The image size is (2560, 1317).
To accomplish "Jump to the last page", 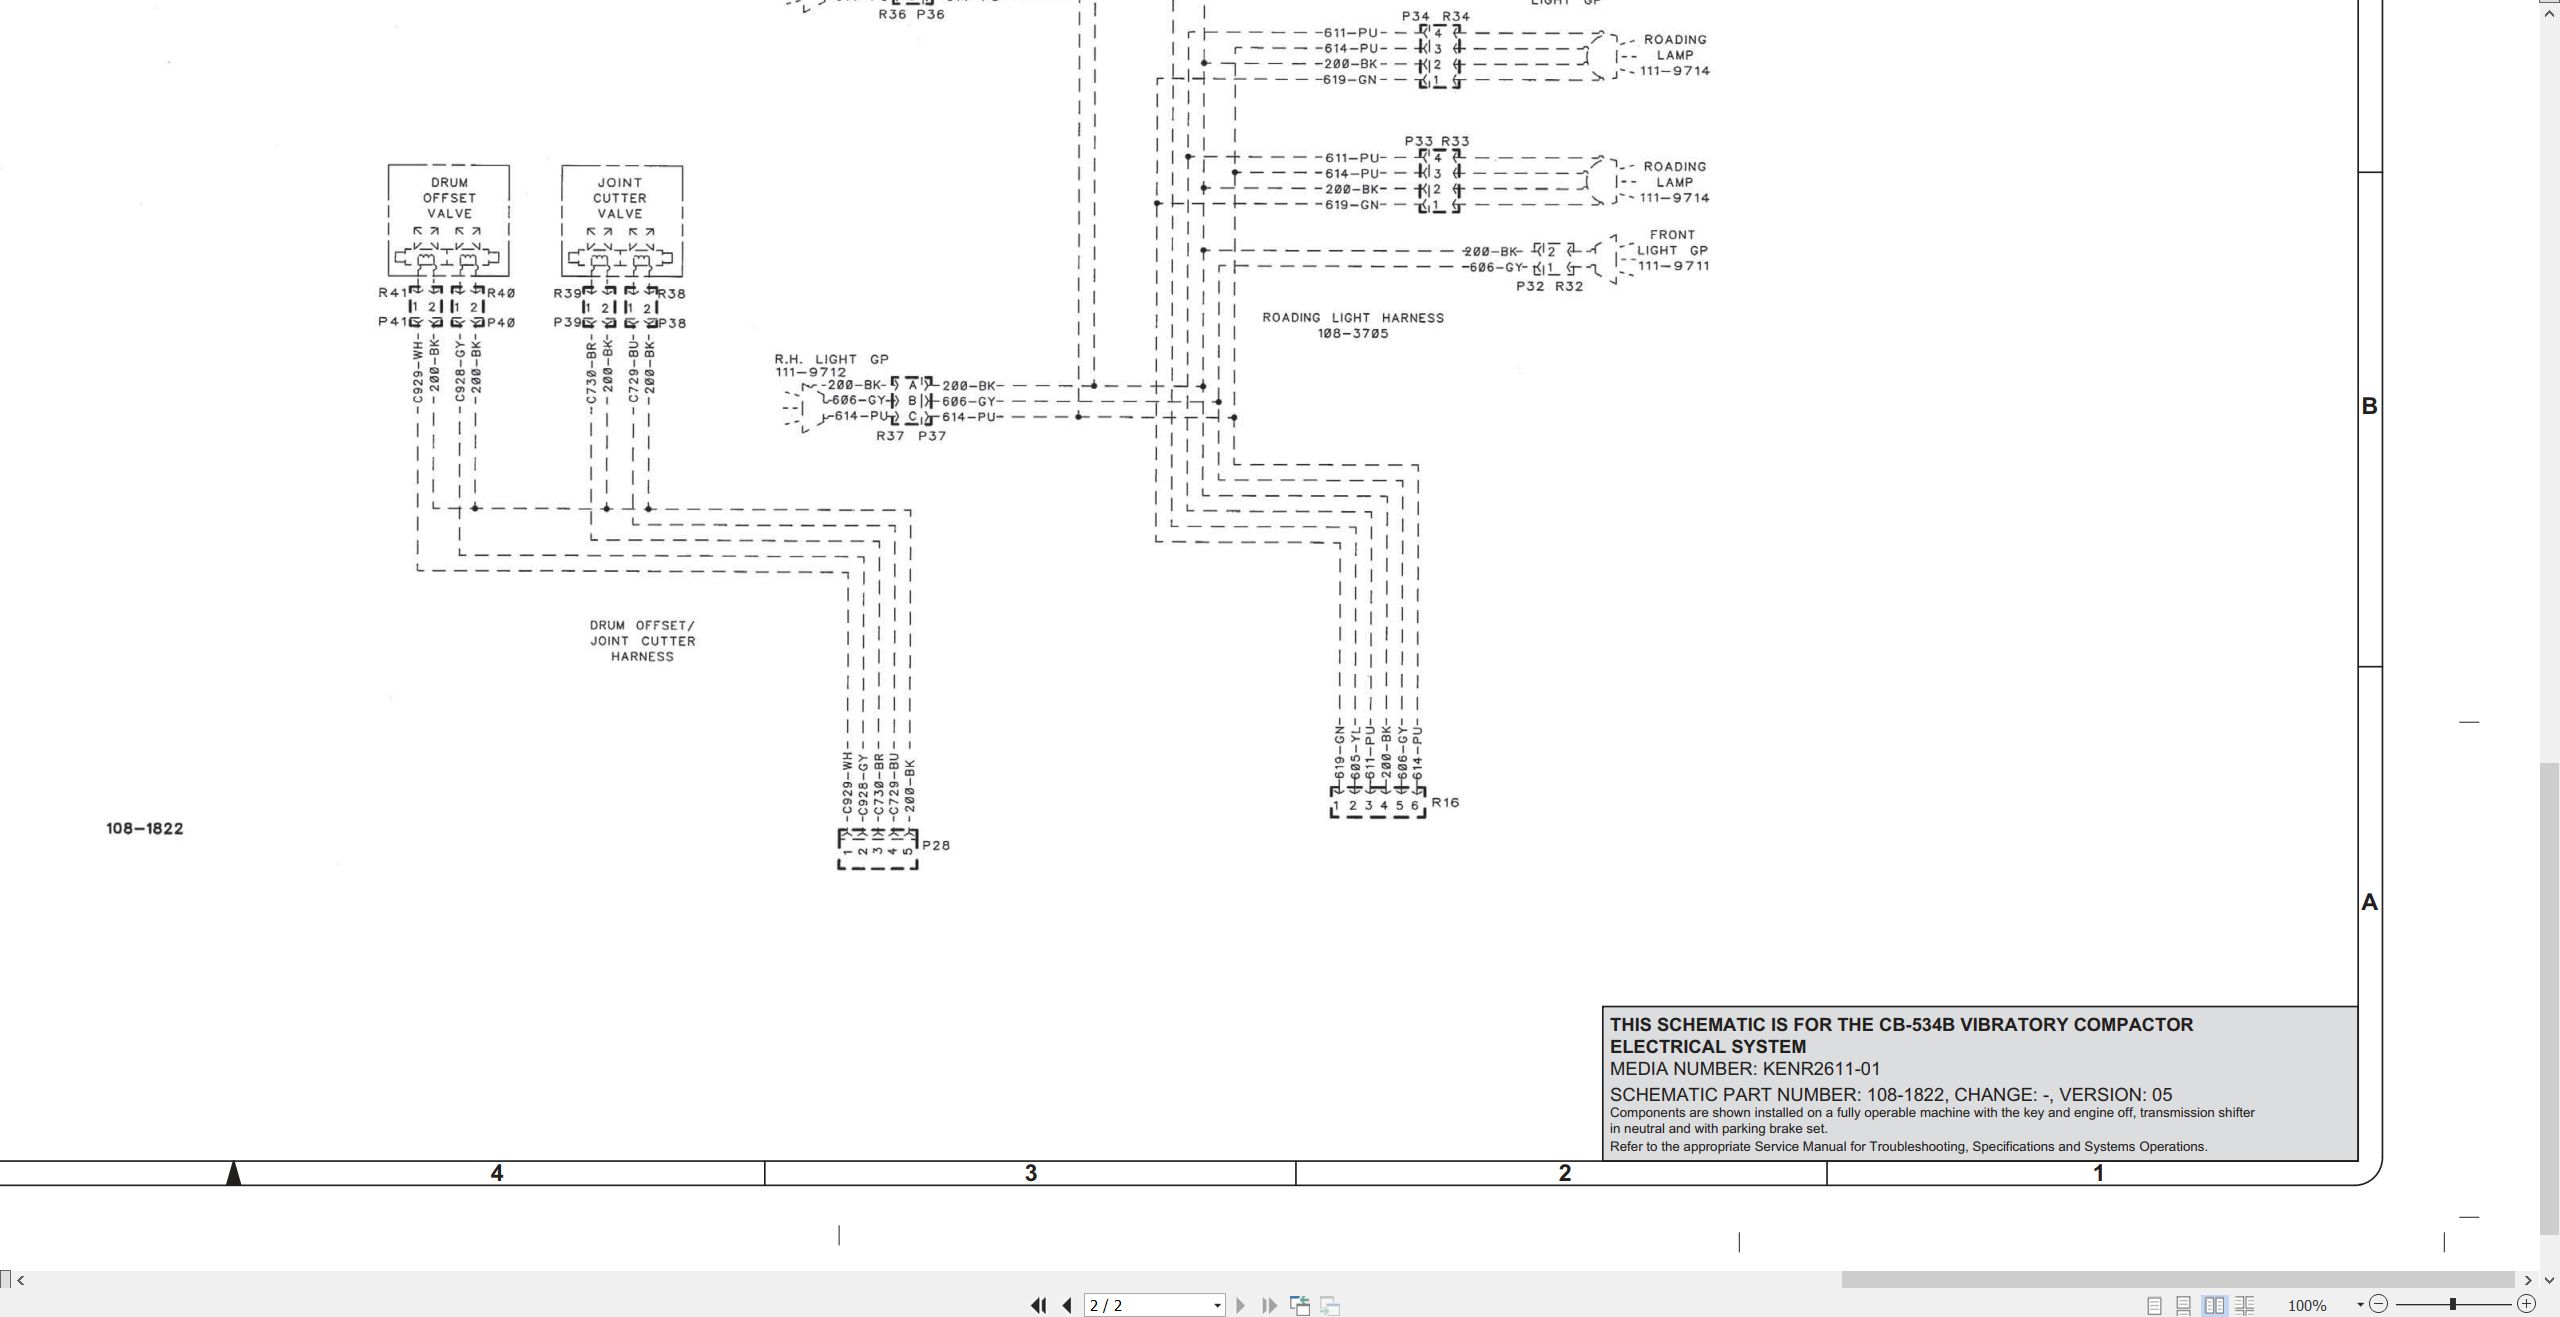I will [1270, 1305].
